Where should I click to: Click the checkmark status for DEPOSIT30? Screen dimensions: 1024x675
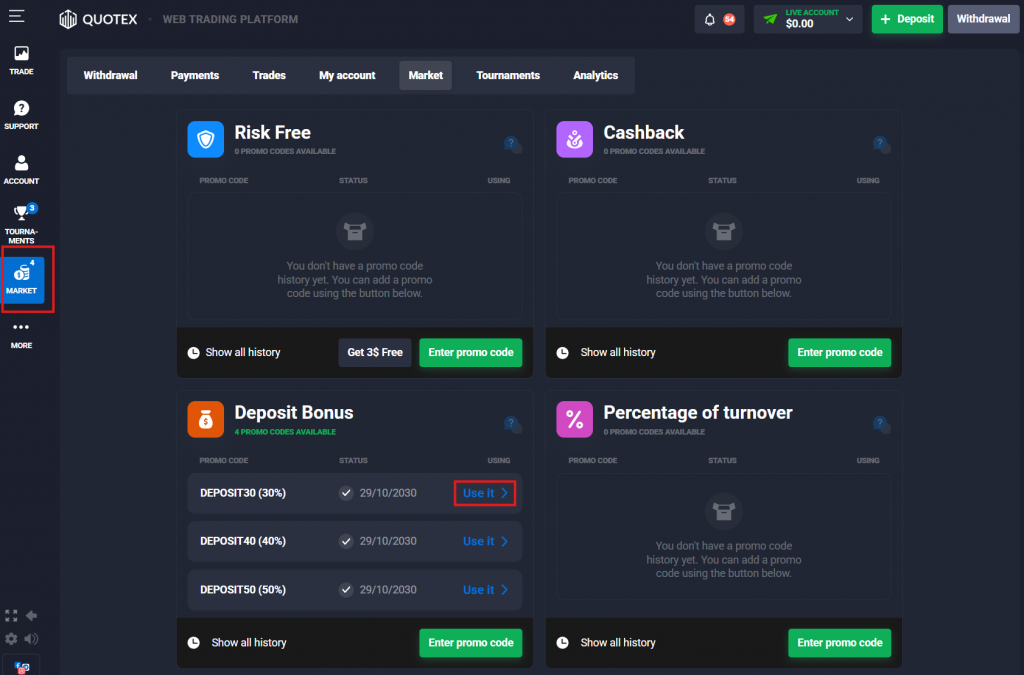346,494
